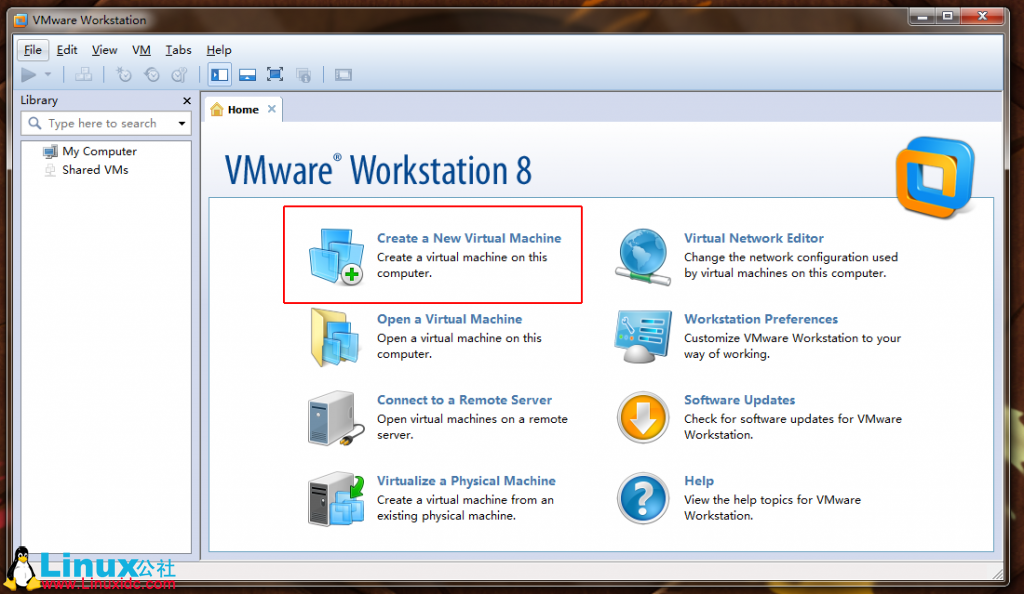Click the text "Create a virtual machine from an existing physical machine."

point(465,508)
